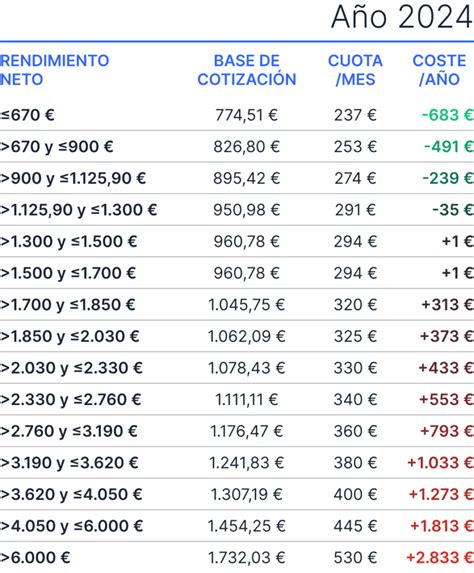Screen dimensions: 474x573
Task: Select the Año 2024 title
Action: point(402,17)
